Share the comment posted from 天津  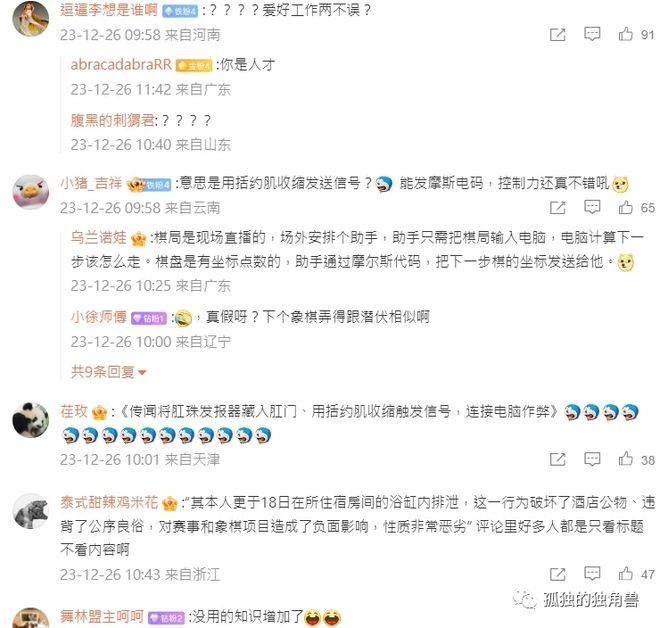pyautogui.click(x=558, y=459)
